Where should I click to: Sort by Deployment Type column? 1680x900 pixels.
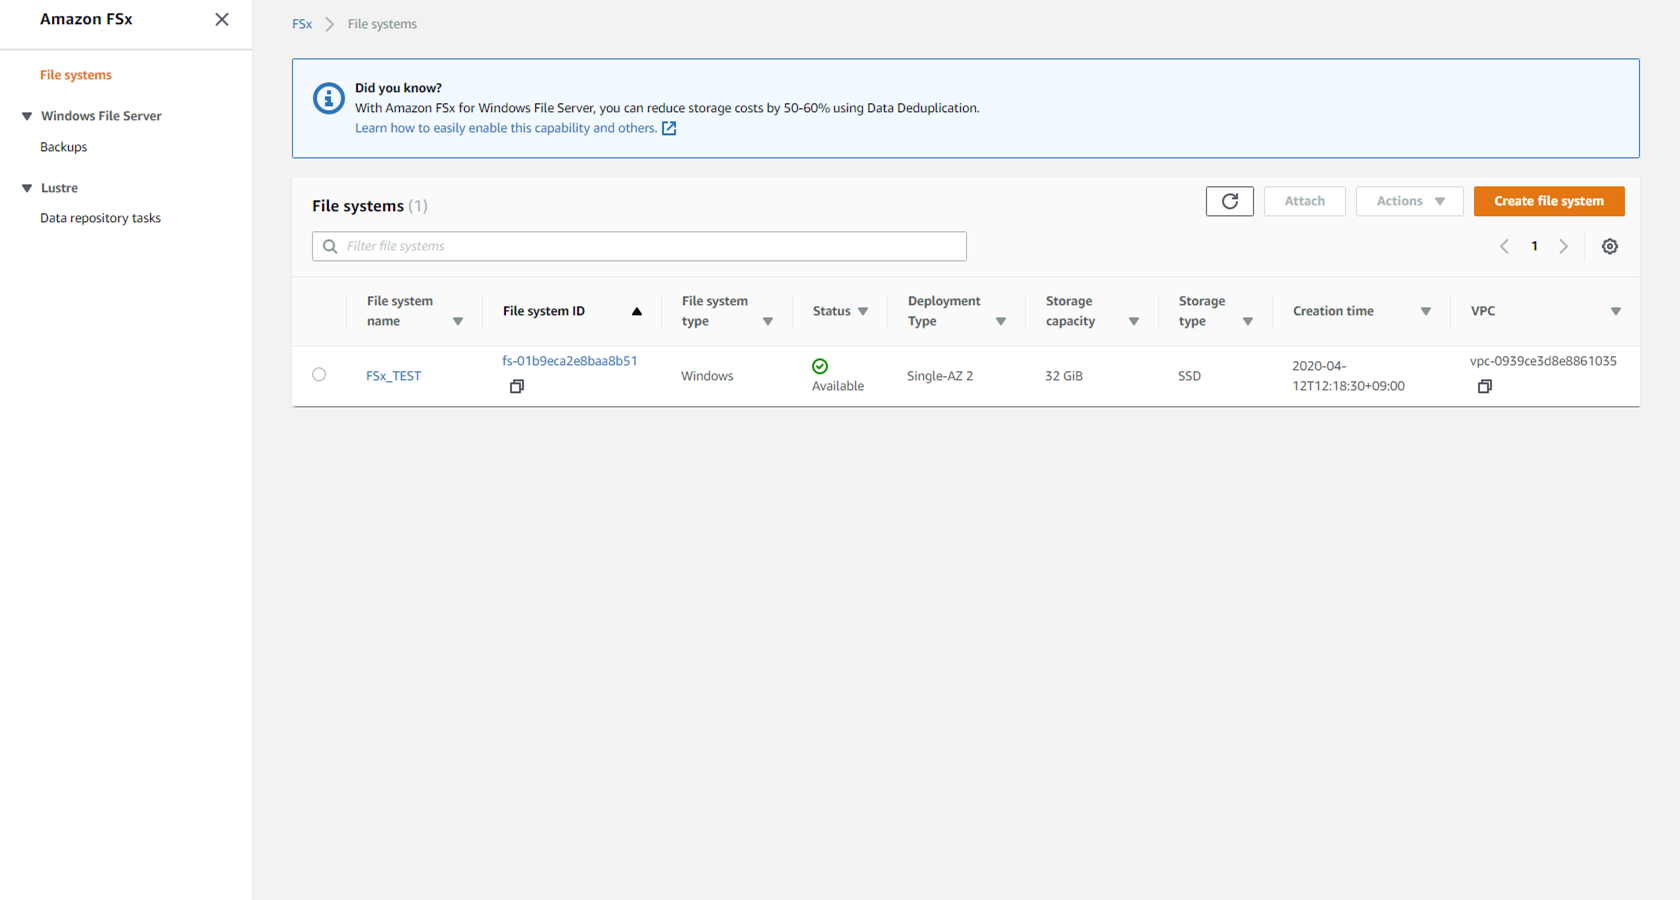(1001, 322)
